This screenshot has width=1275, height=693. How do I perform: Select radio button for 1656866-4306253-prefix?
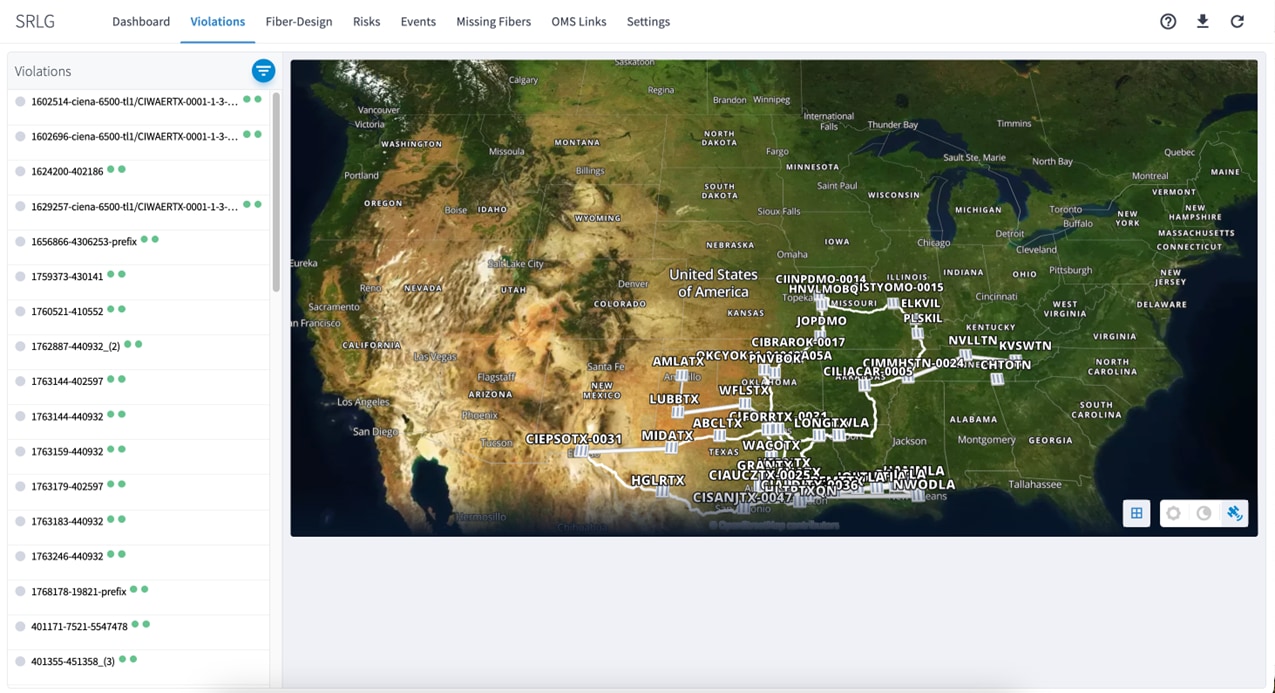[x=20, y=242]
